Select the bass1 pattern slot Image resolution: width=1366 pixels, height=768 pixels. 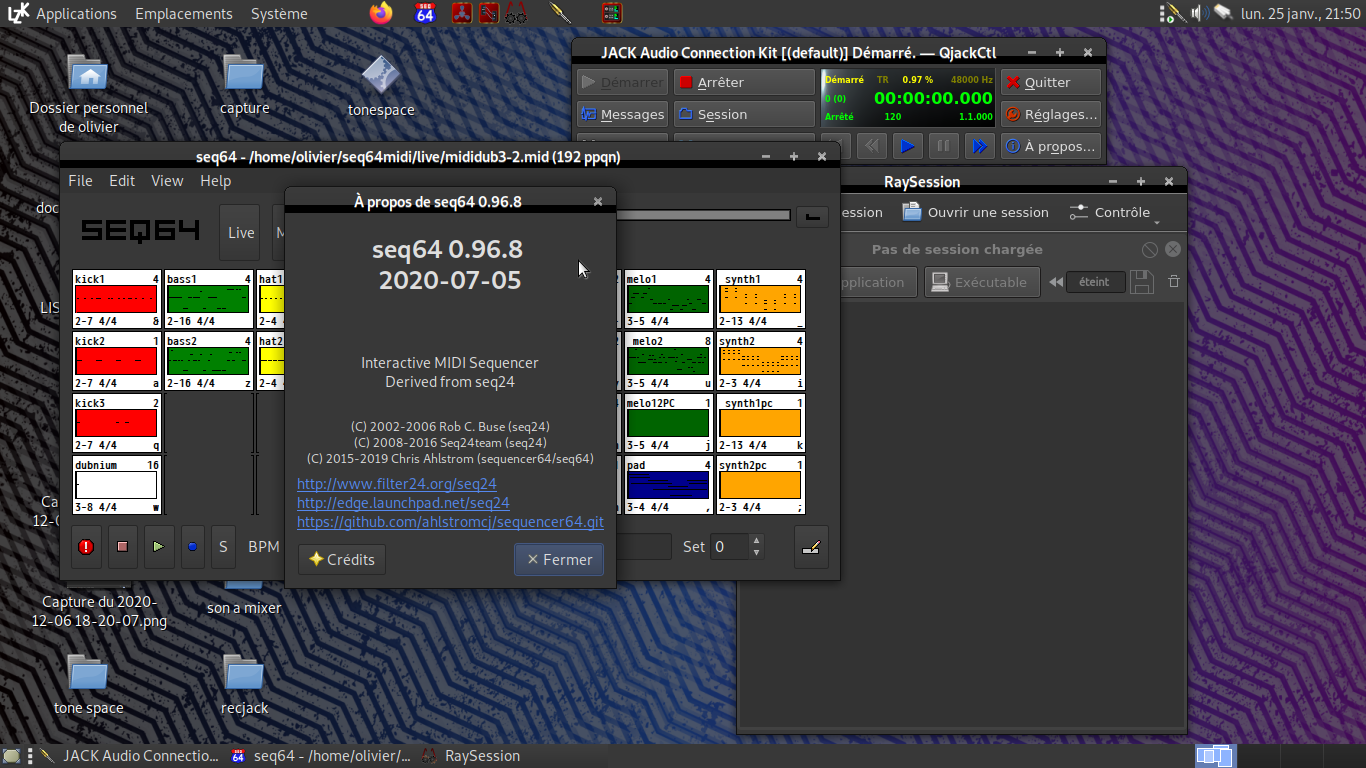(x=209, y=299)
